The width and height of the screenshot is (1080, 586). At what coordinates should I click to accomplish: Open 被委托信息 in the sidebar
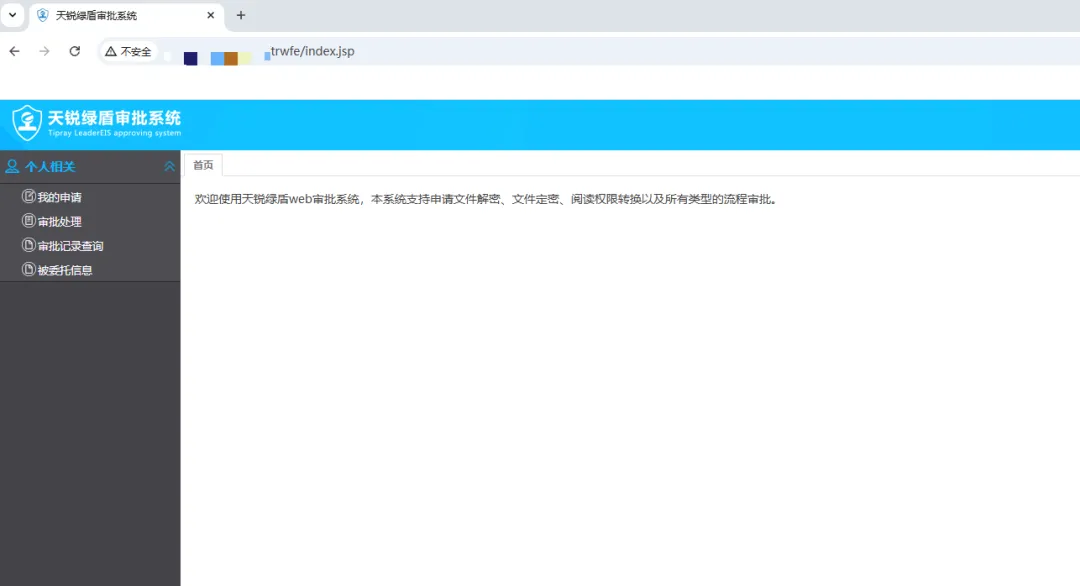[x=65, y=270]
